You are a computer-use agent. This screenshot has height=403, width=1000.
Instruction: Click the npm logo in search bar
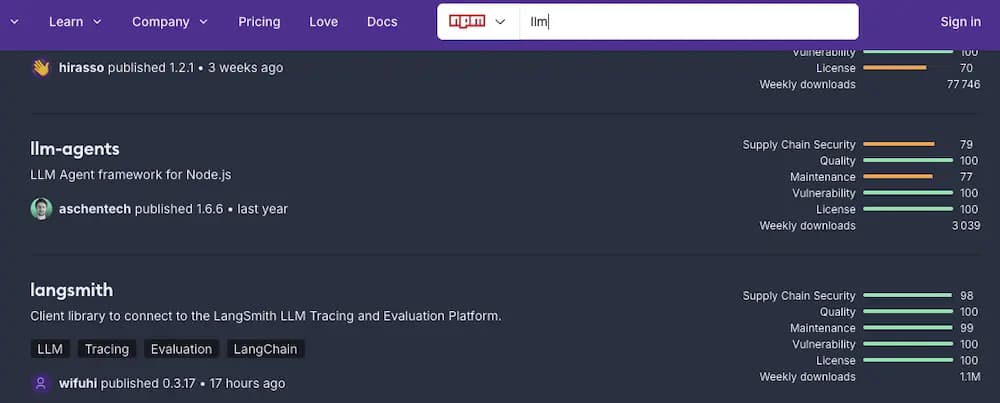pyautogui.click(x=466, y=21)
